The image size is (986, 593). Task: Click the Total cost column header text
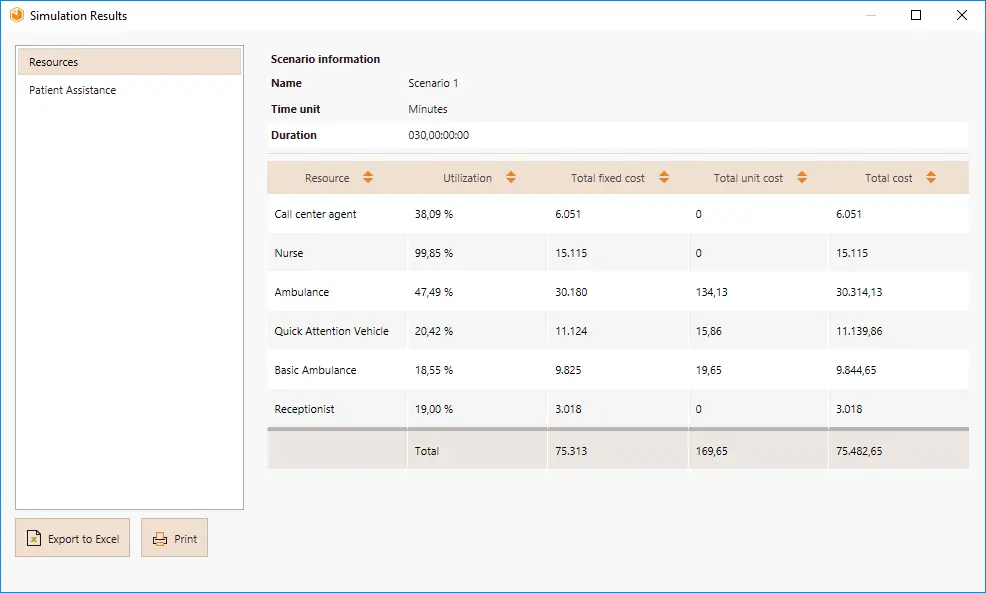888,178
